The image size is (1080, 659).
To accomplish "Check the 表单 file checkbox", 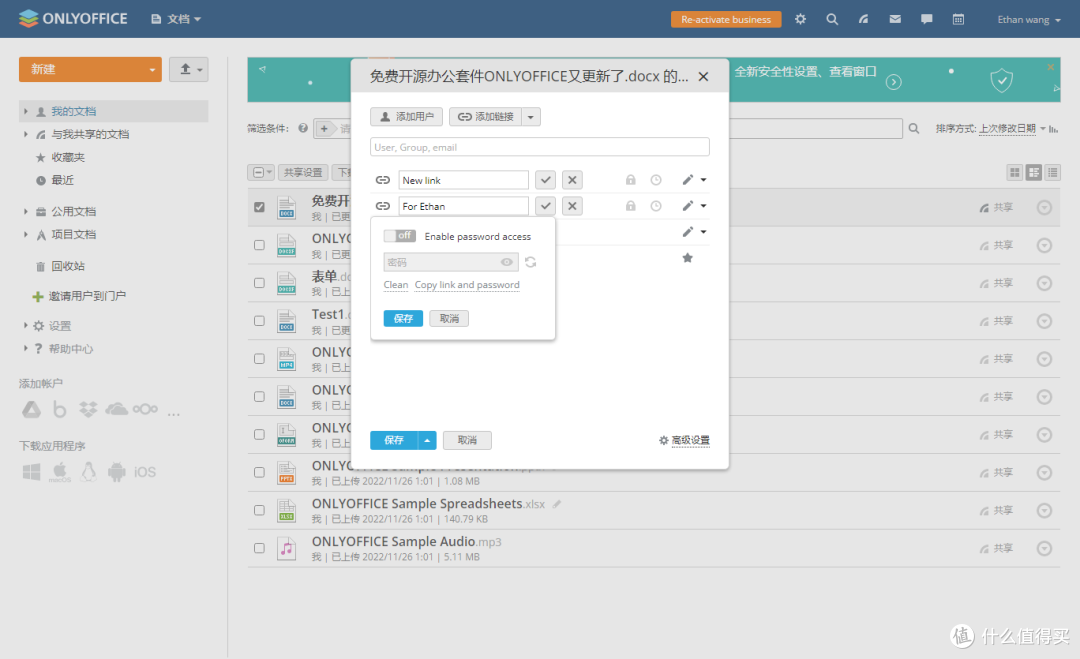I will click(259, 282).
